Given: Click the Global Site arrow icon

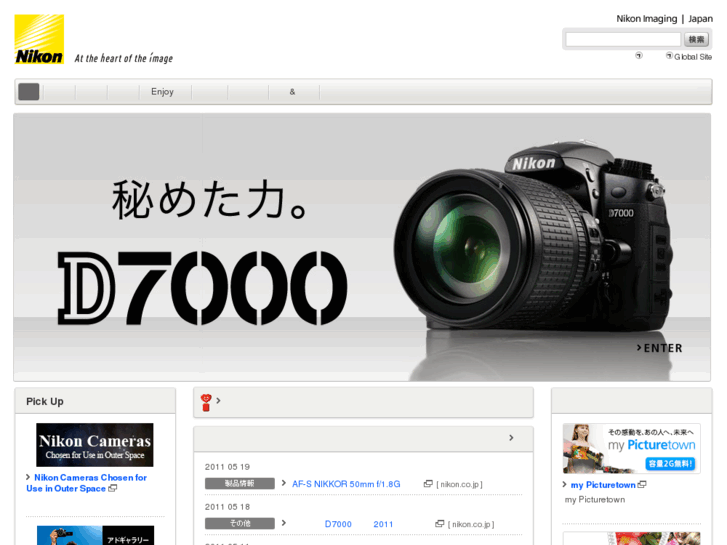Looking at the screenshot, I should coord(669,56).
